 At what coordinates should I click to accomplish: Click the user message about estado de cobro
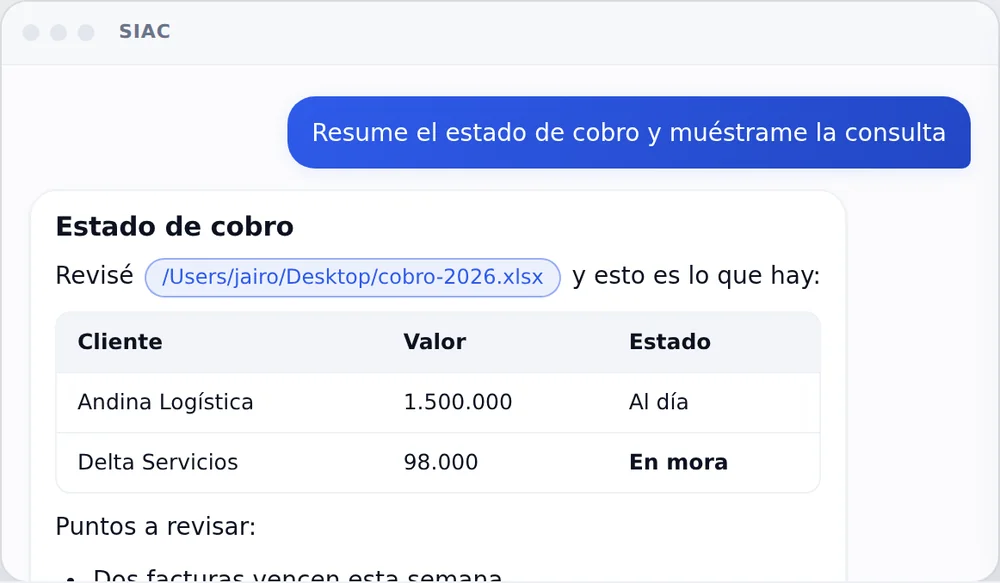point(629,133)
